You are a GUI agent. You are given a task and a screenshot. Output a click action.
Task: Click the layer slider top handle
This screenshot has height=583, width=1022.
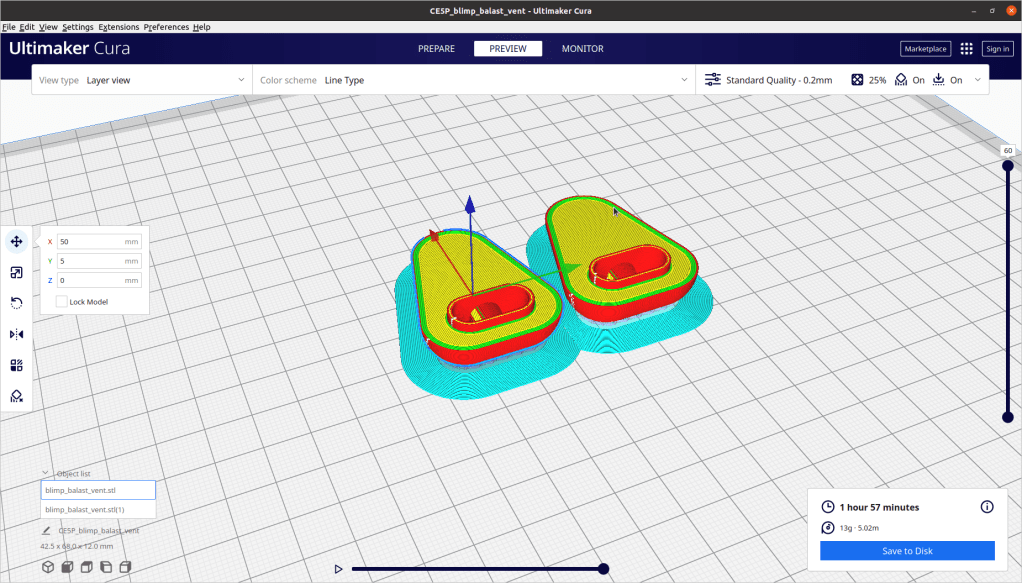1007,166
